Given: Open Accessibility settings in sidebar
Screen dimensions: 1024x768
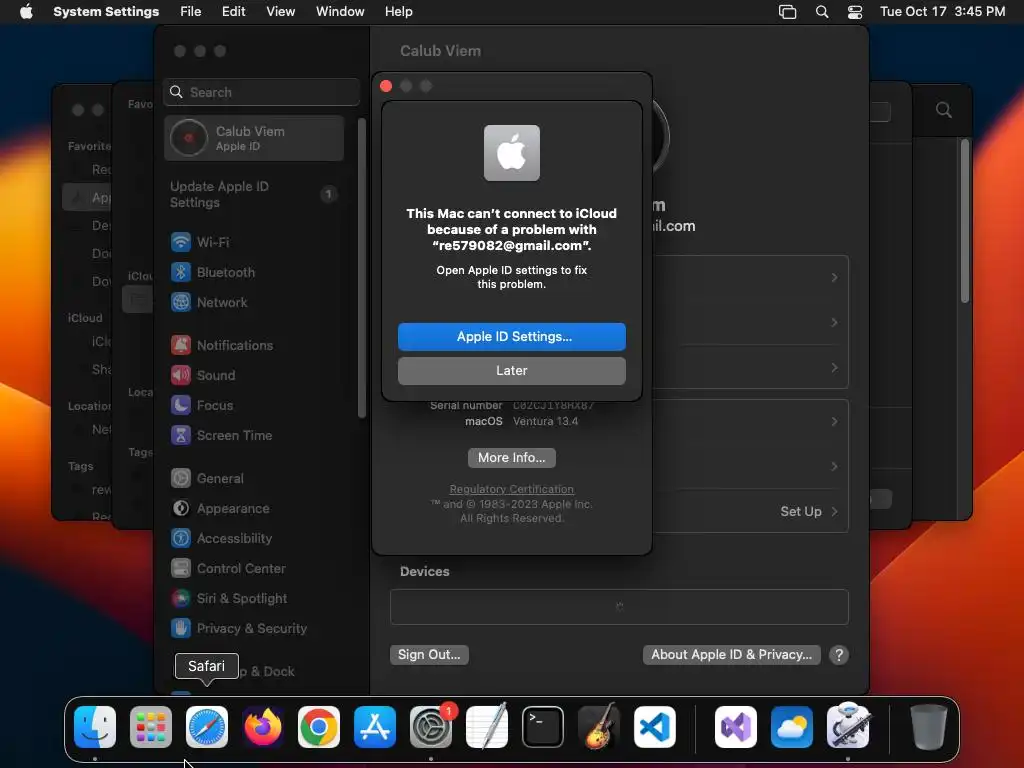Looking at the screenshot, I should pos(221,539).
